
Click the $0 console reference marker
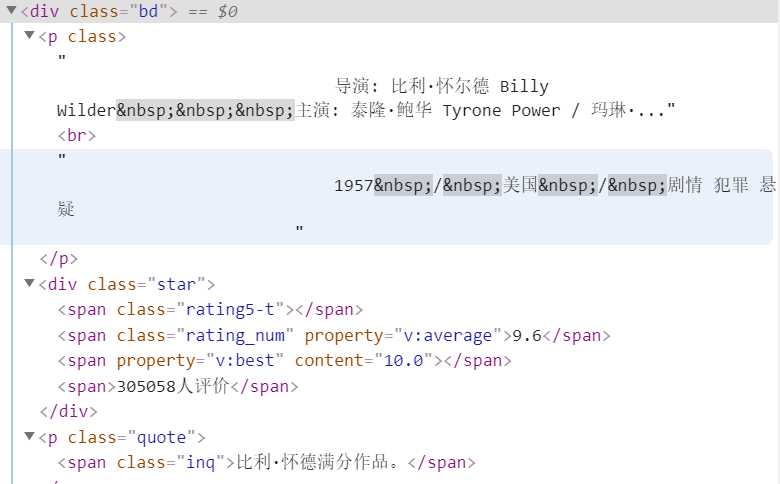(227, 11)
